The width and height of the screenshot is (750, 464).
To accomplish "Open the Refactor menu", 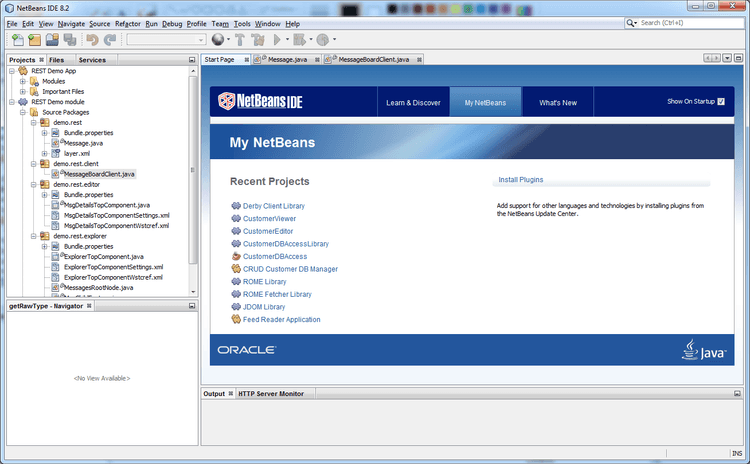I will coord(128,24).
